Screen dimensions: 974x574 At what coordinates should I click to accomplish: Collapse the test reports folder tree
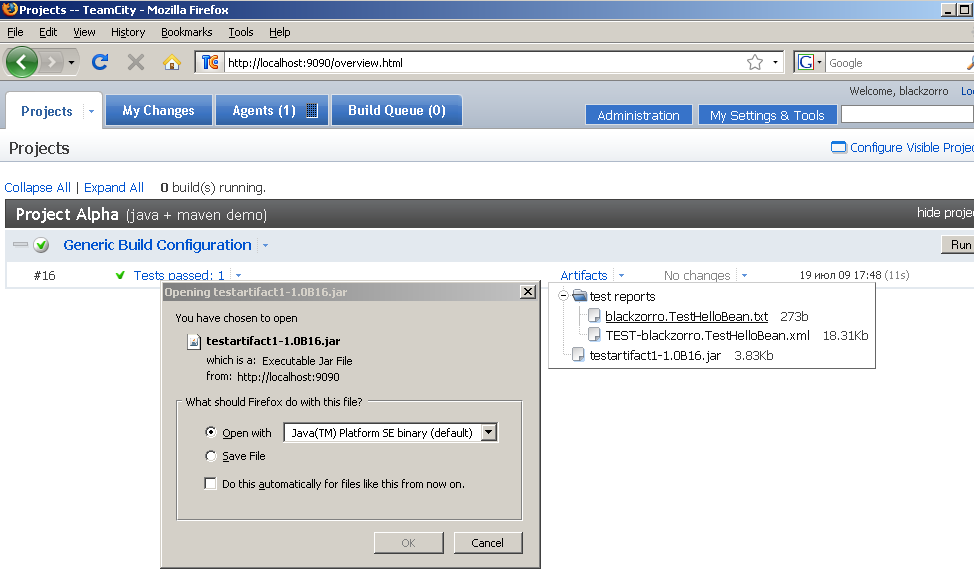563,296
